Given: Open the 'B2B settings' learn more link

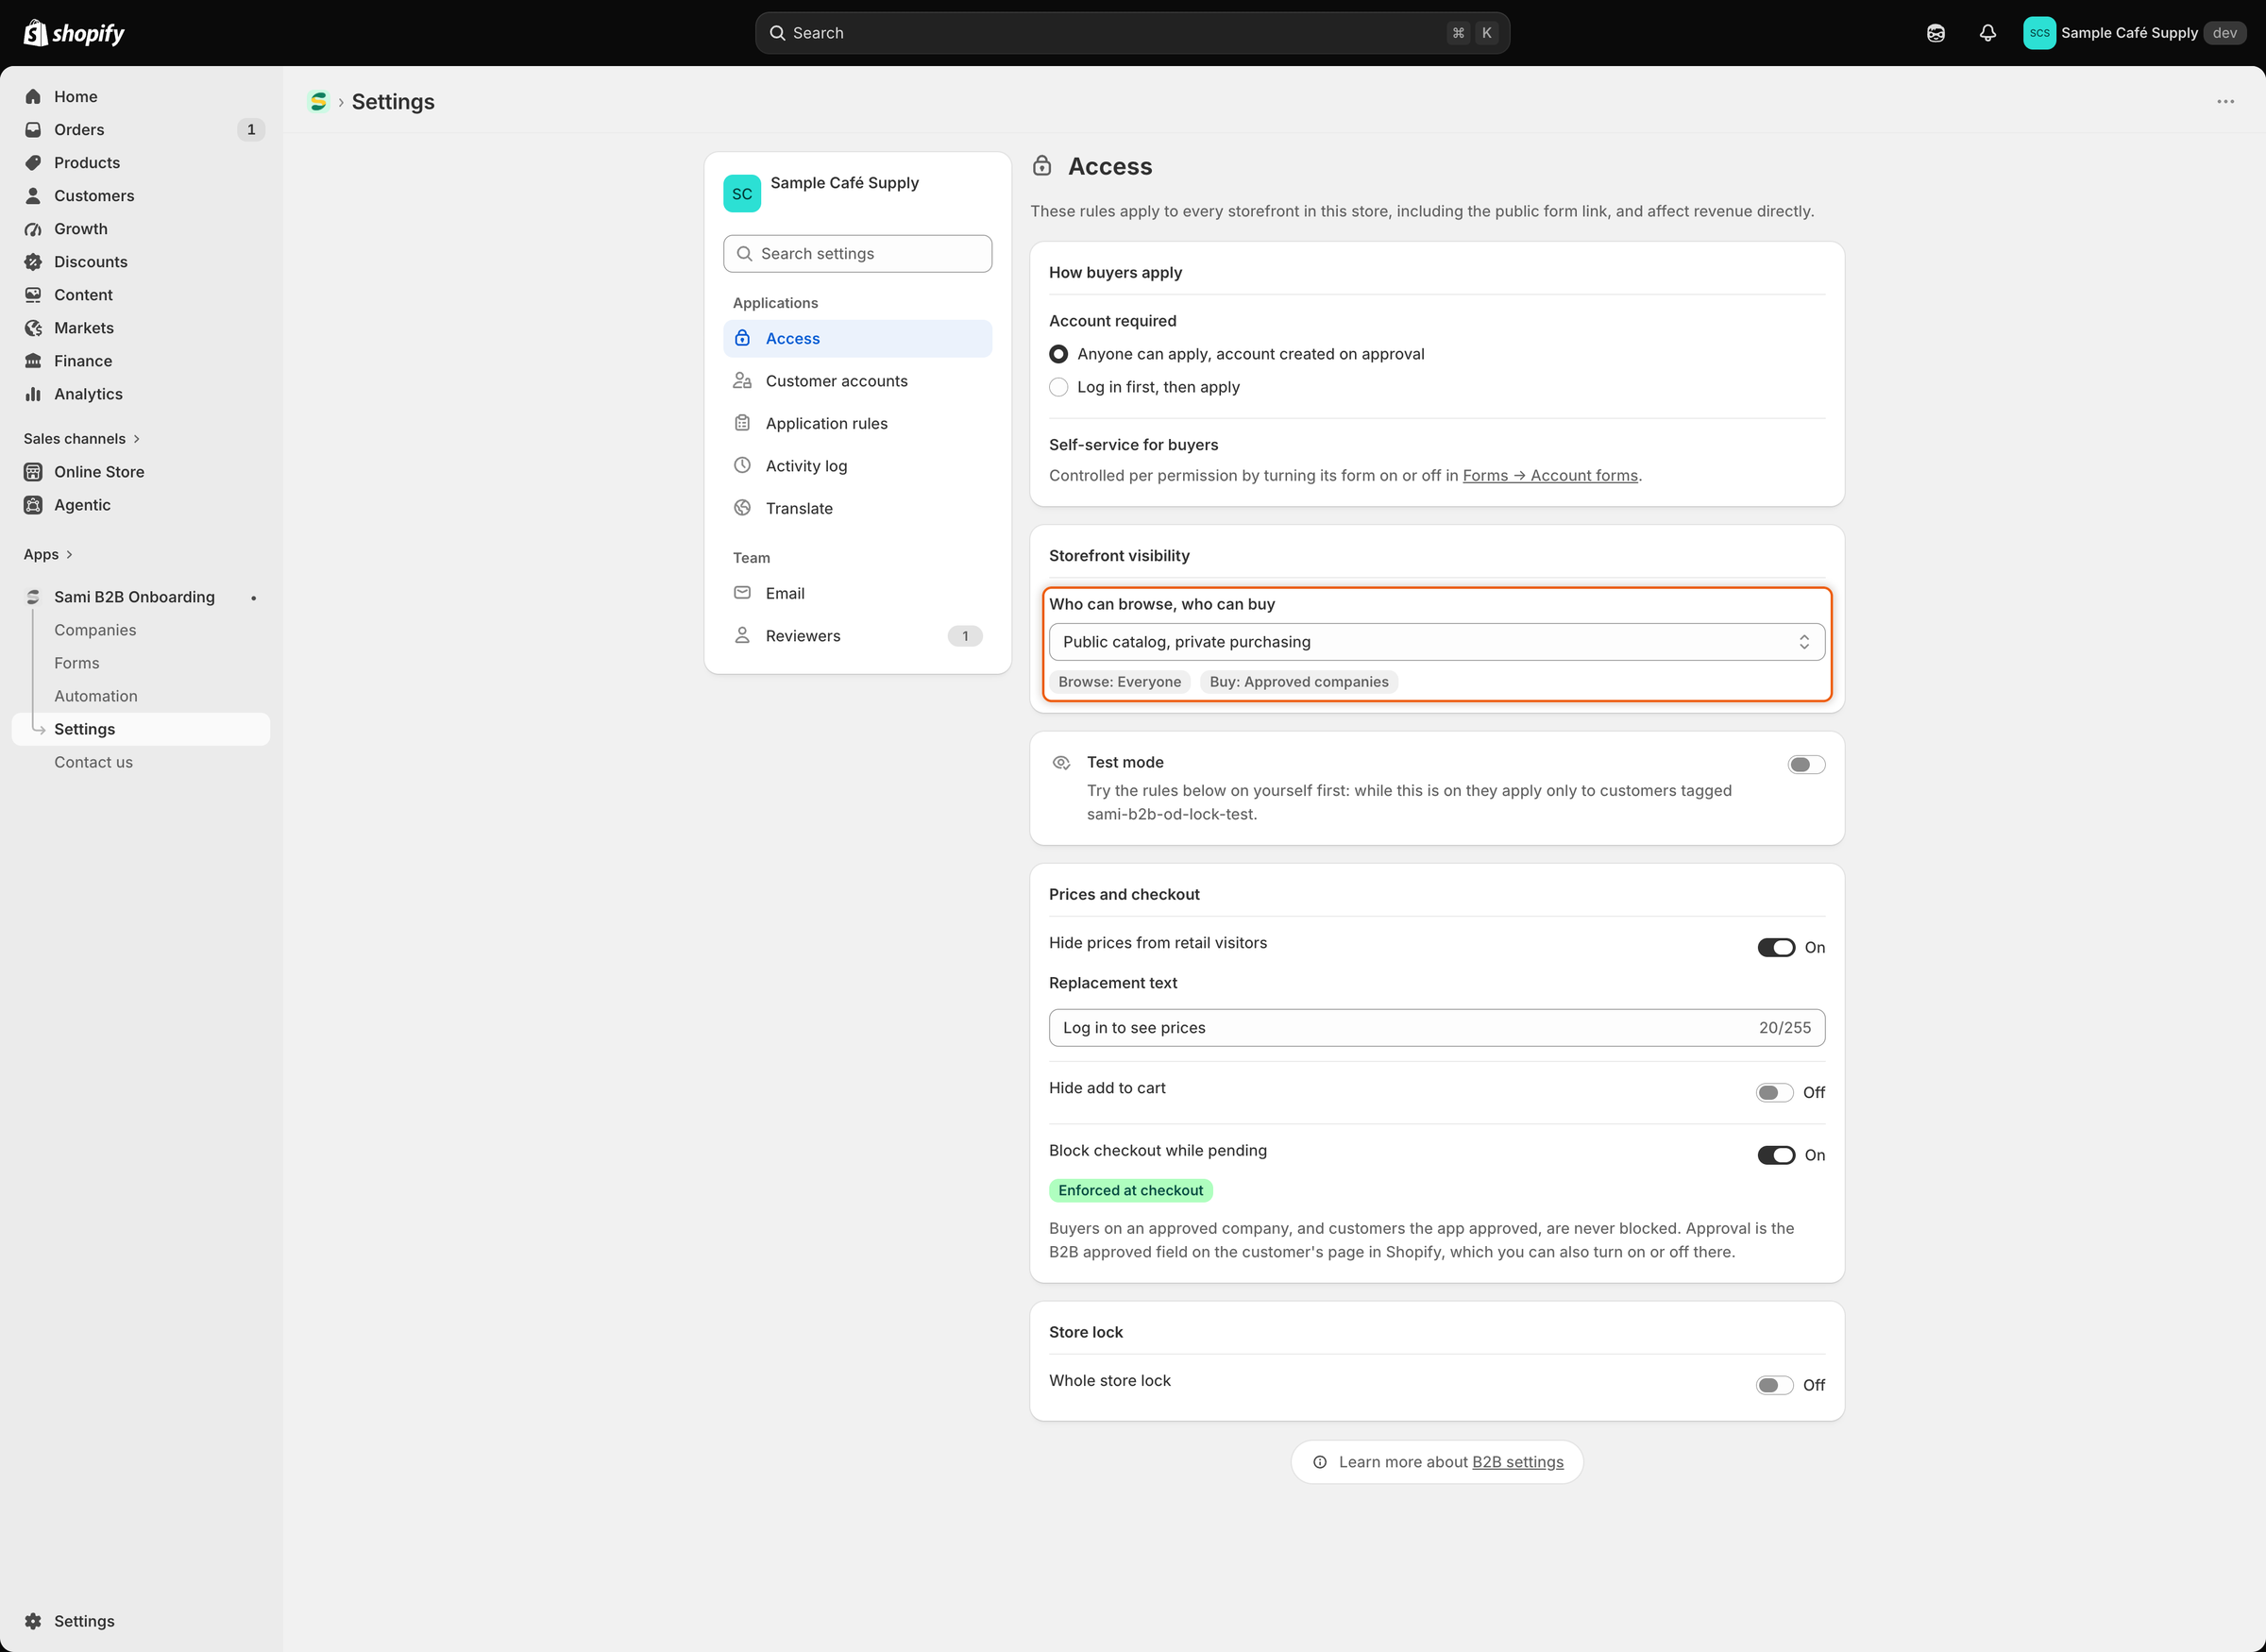Looking at the screenshot, I should [1517, 1462].
